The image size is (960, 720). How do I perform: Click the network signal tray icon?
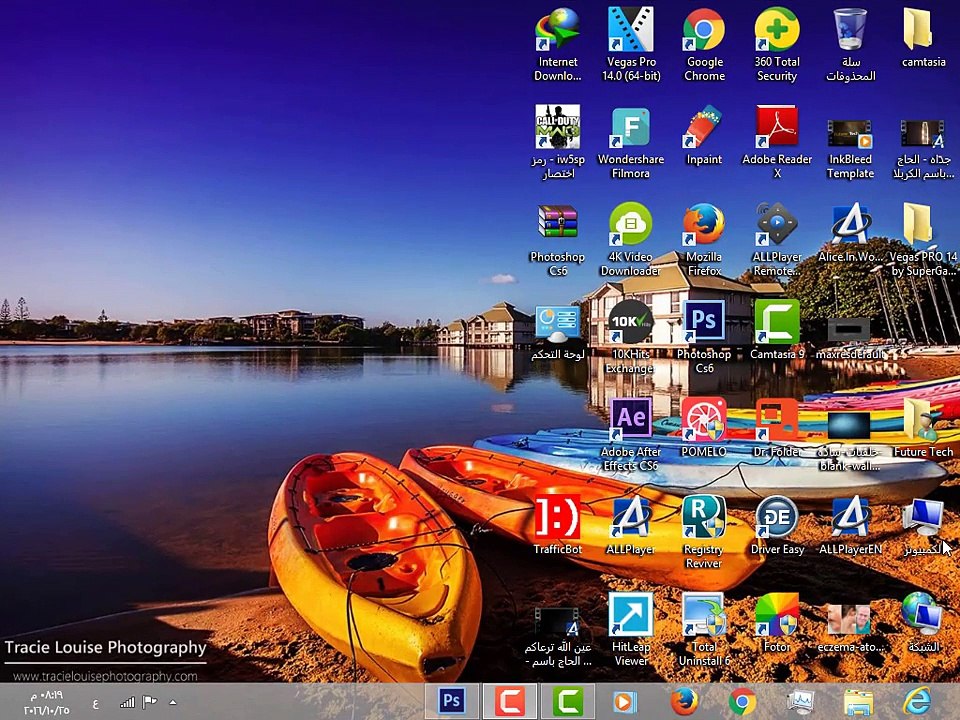127,702
